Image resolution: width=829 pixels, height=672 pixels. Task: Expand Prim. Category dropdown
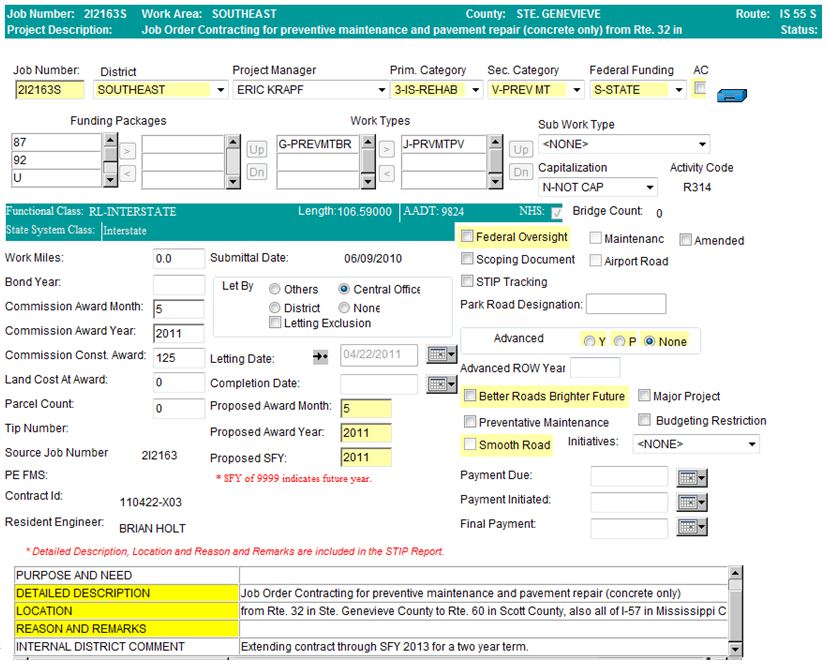pyautogui.click(x=475, y=90)
